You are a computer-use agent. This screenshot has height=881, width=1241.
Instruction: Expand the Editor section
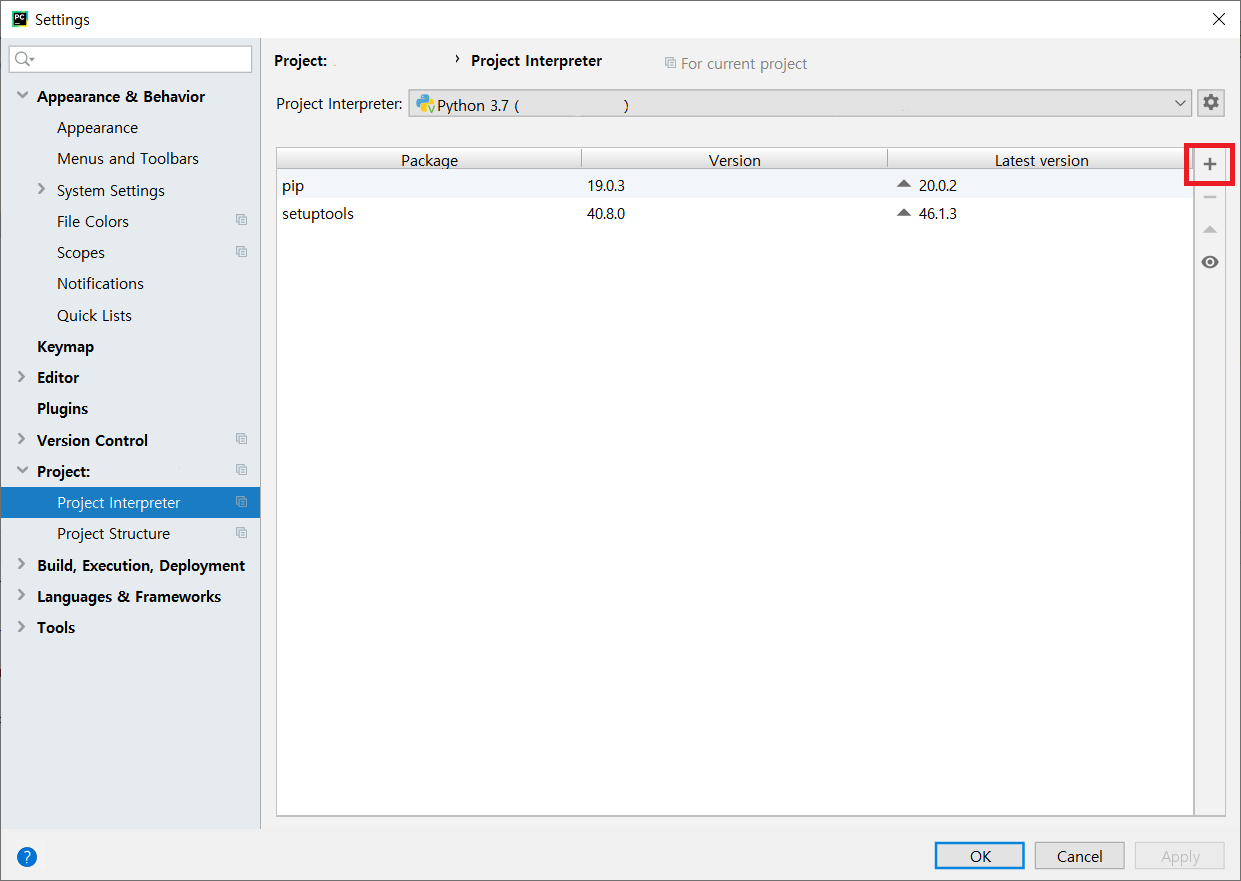click(22, 377)
